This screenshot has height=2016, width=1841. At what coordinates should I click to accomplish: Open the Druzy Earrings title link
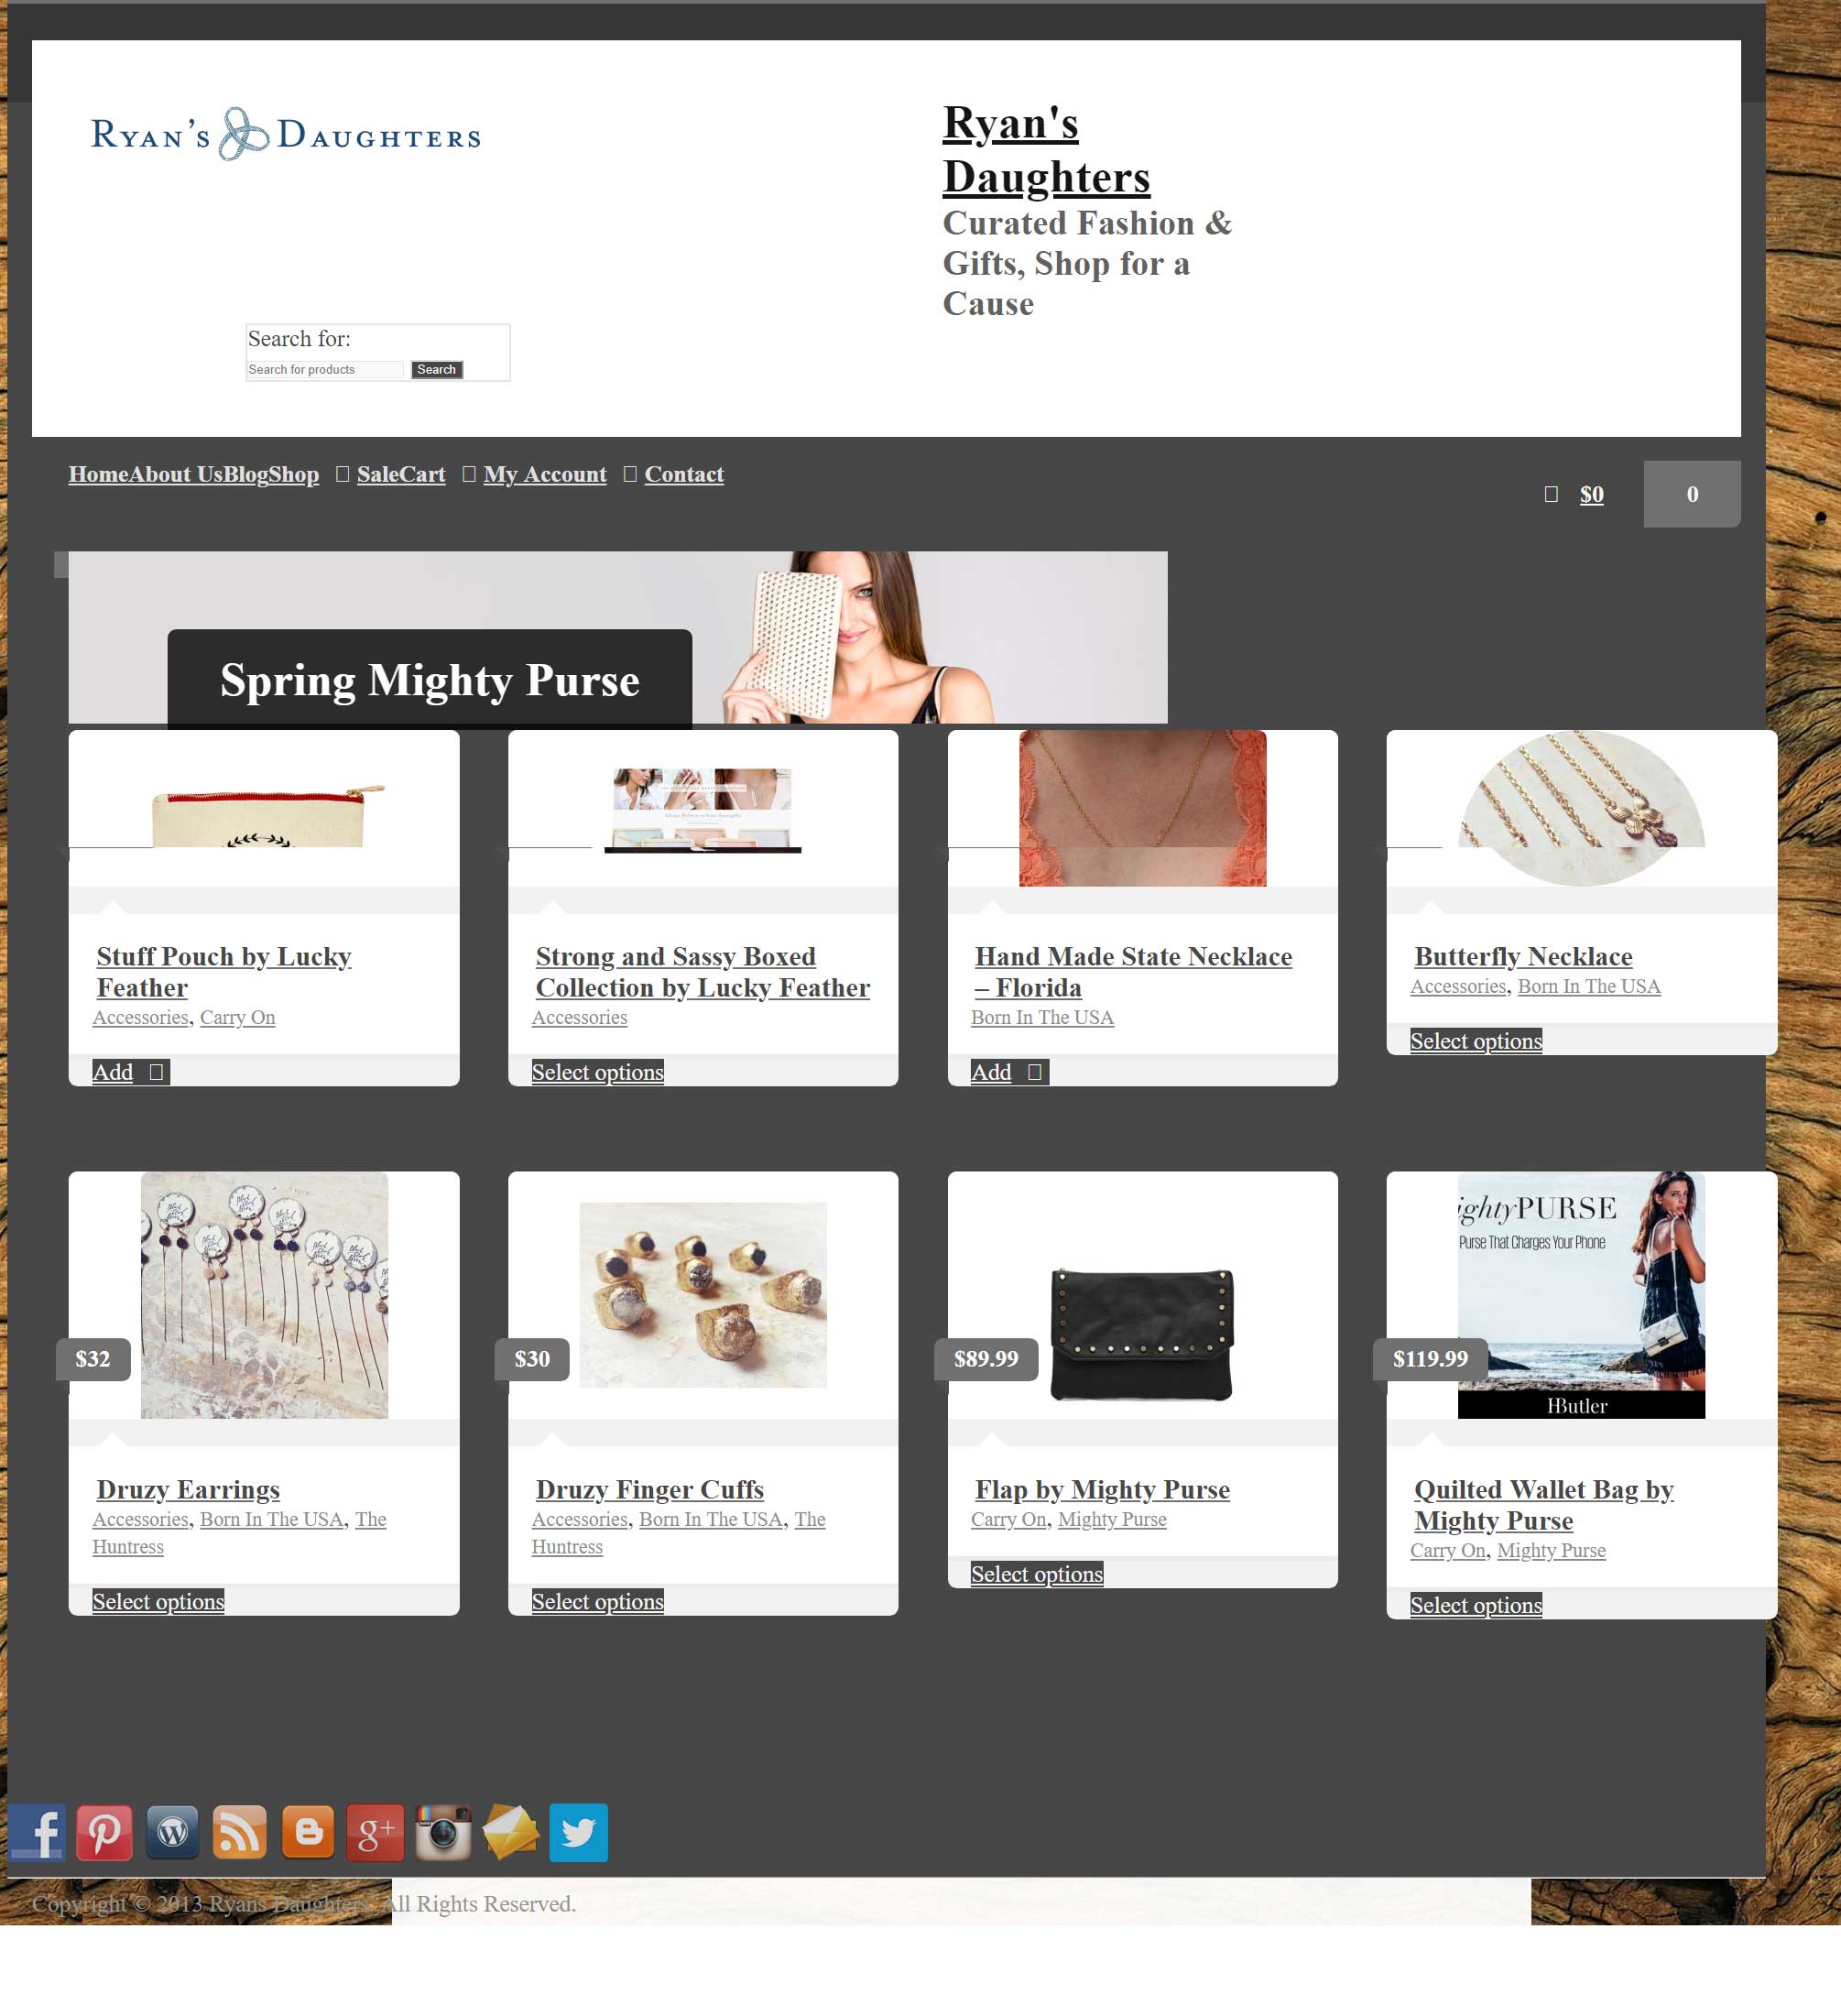(x=188, y=1490)
